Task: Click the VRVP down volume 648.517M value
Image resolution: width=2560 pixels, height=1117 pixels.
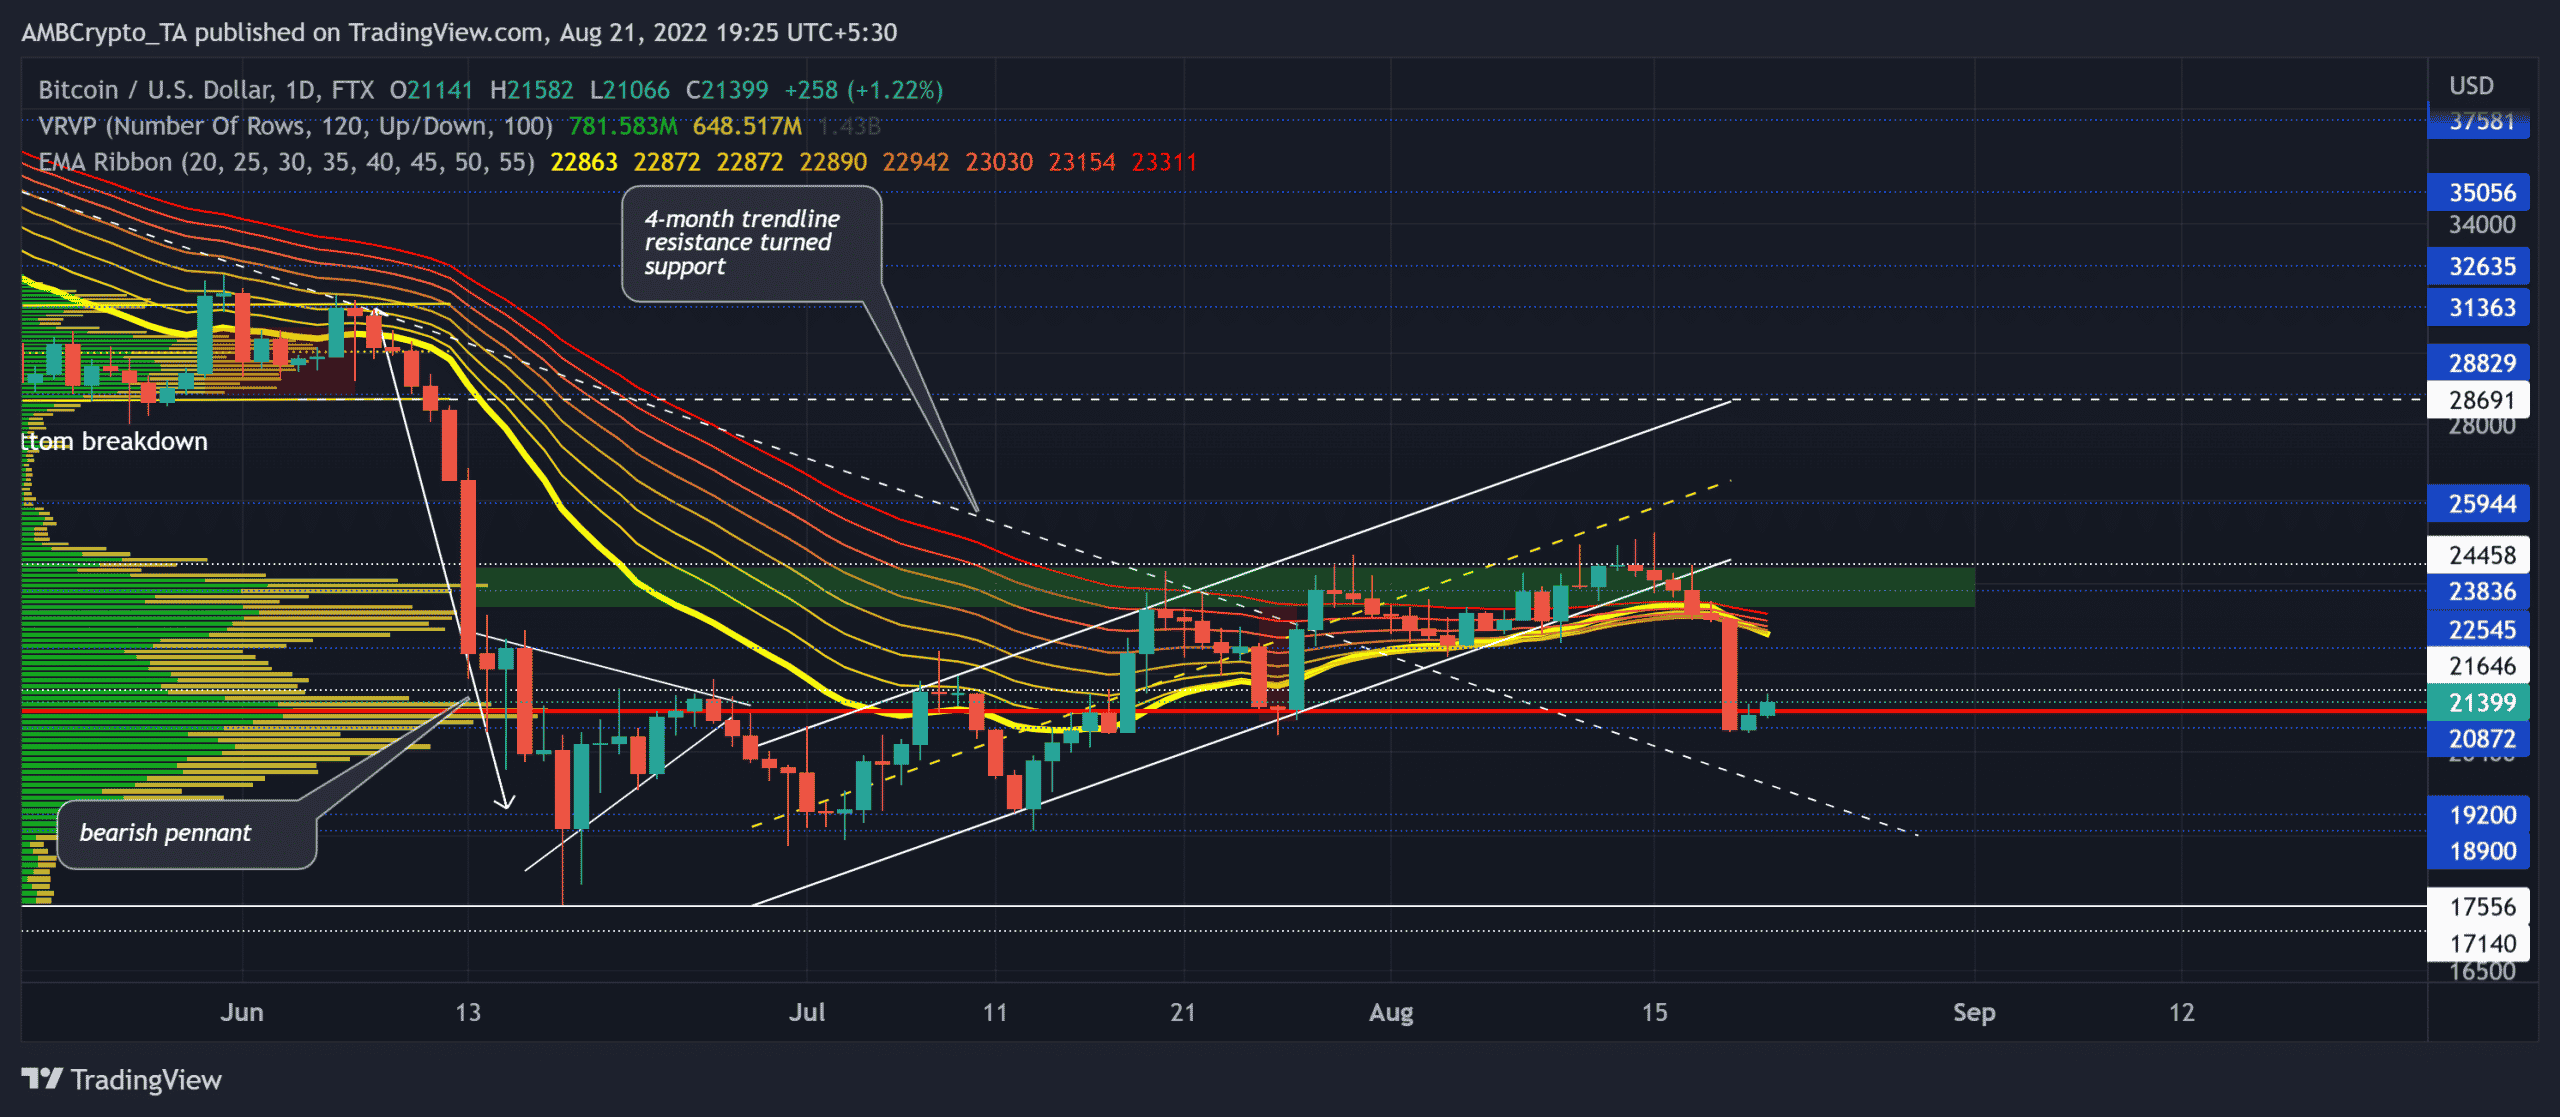Action: (x=747, y=126)
